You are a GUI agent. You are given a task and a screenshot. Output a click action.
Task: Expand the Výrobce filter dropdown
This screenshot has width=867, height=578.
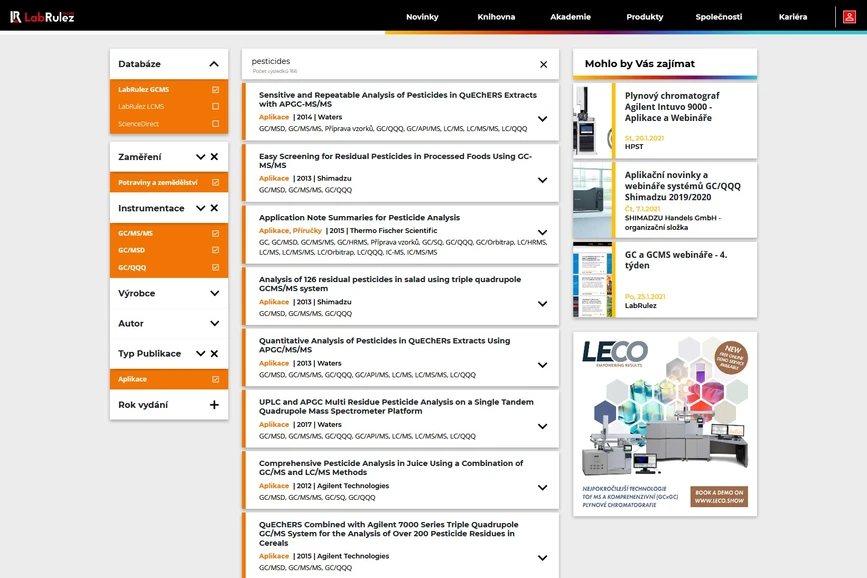(214, 293)
